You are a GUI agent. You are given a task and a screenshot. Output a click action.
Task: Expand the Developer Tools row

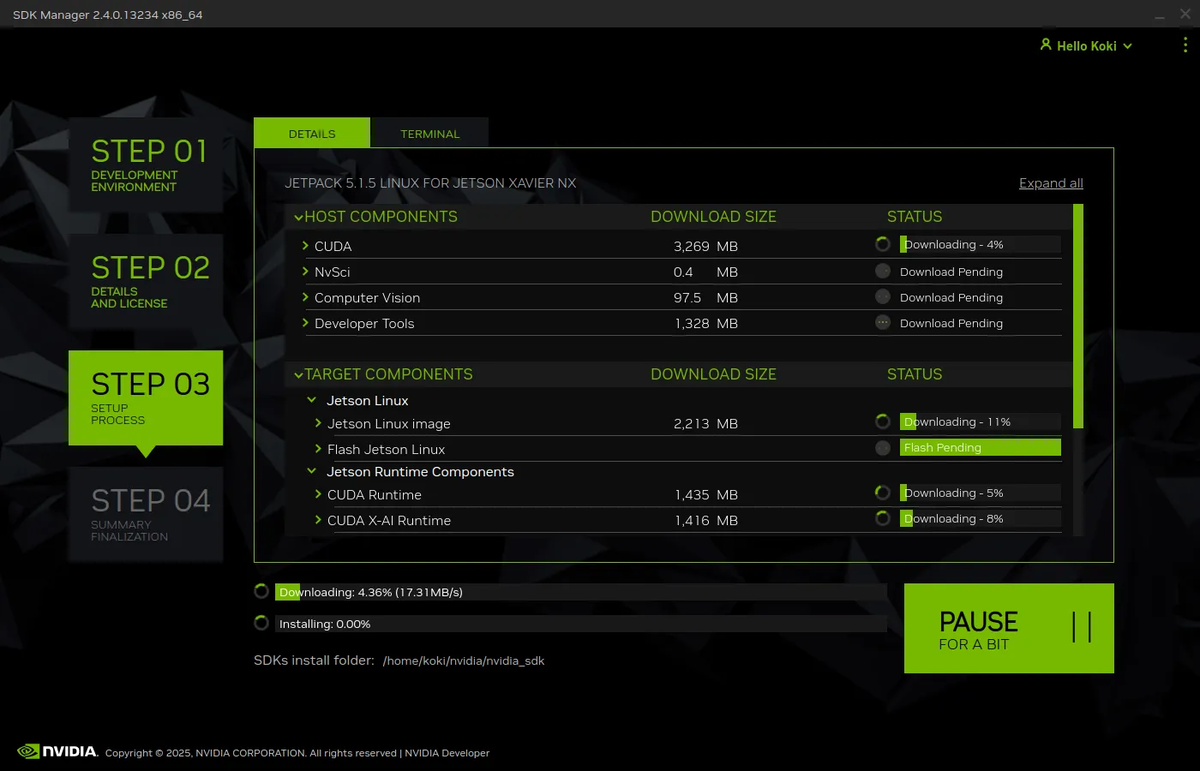tap(306, 323)
